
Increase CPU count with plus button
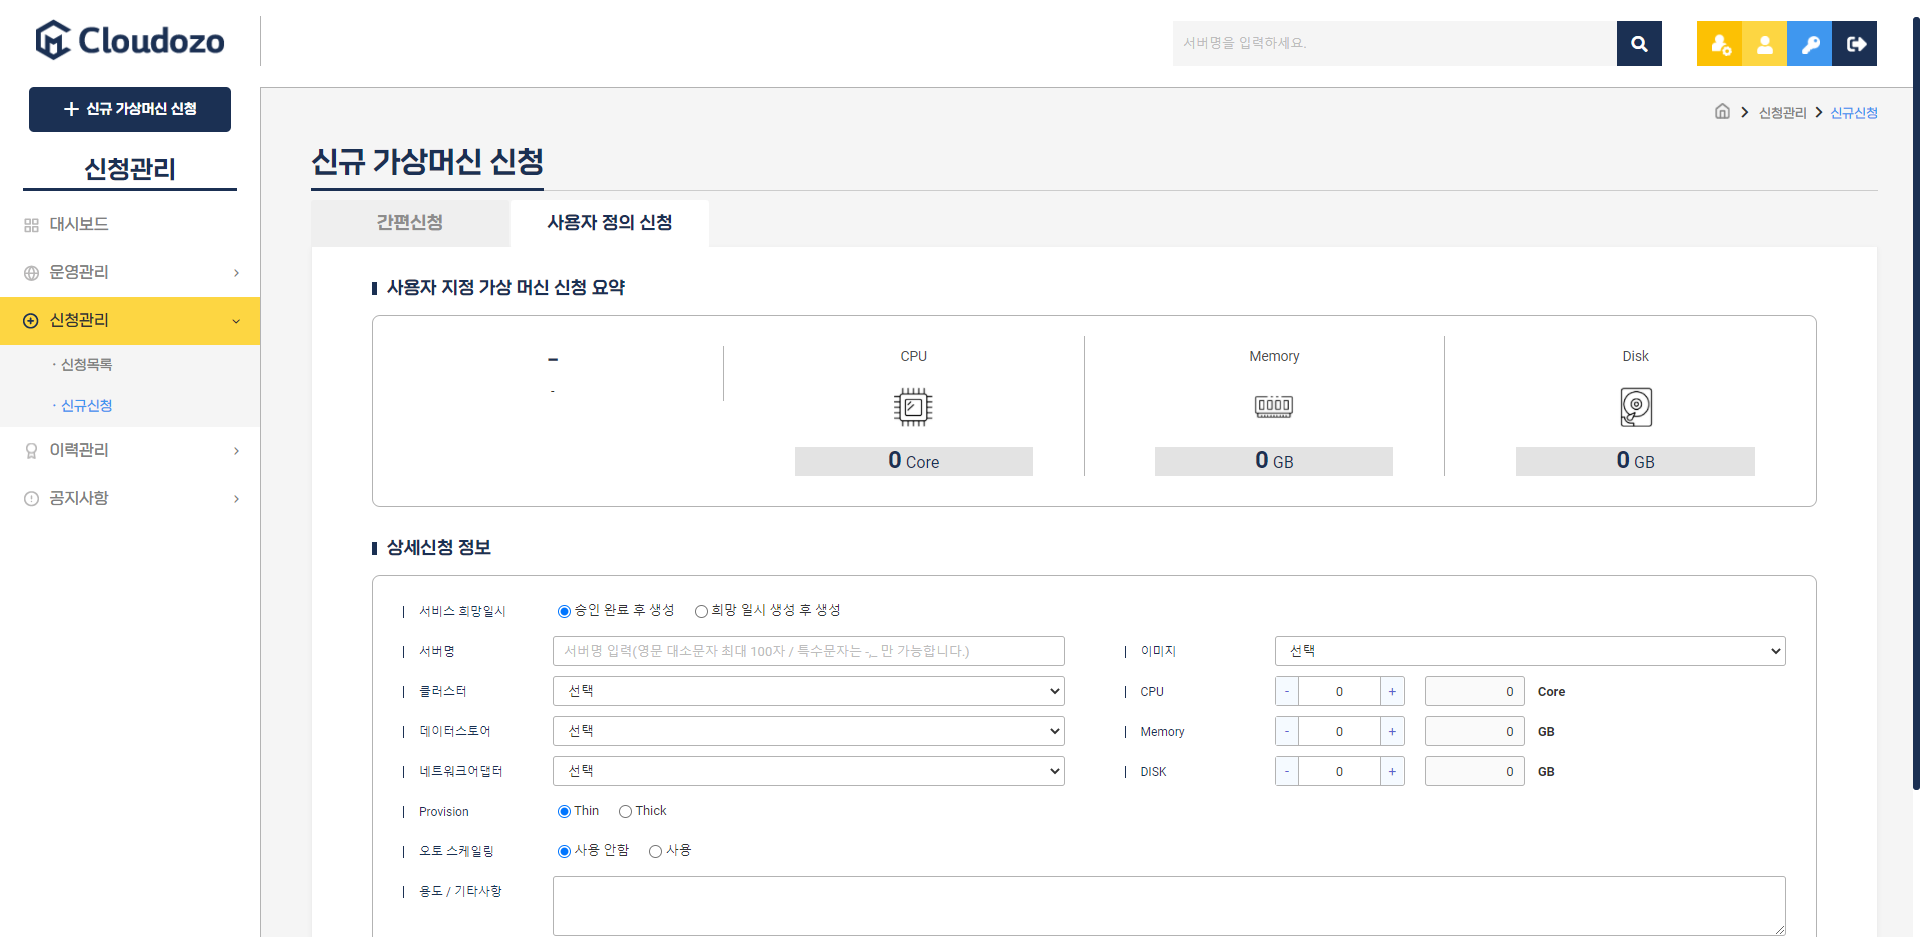[x=1392, y=691]
